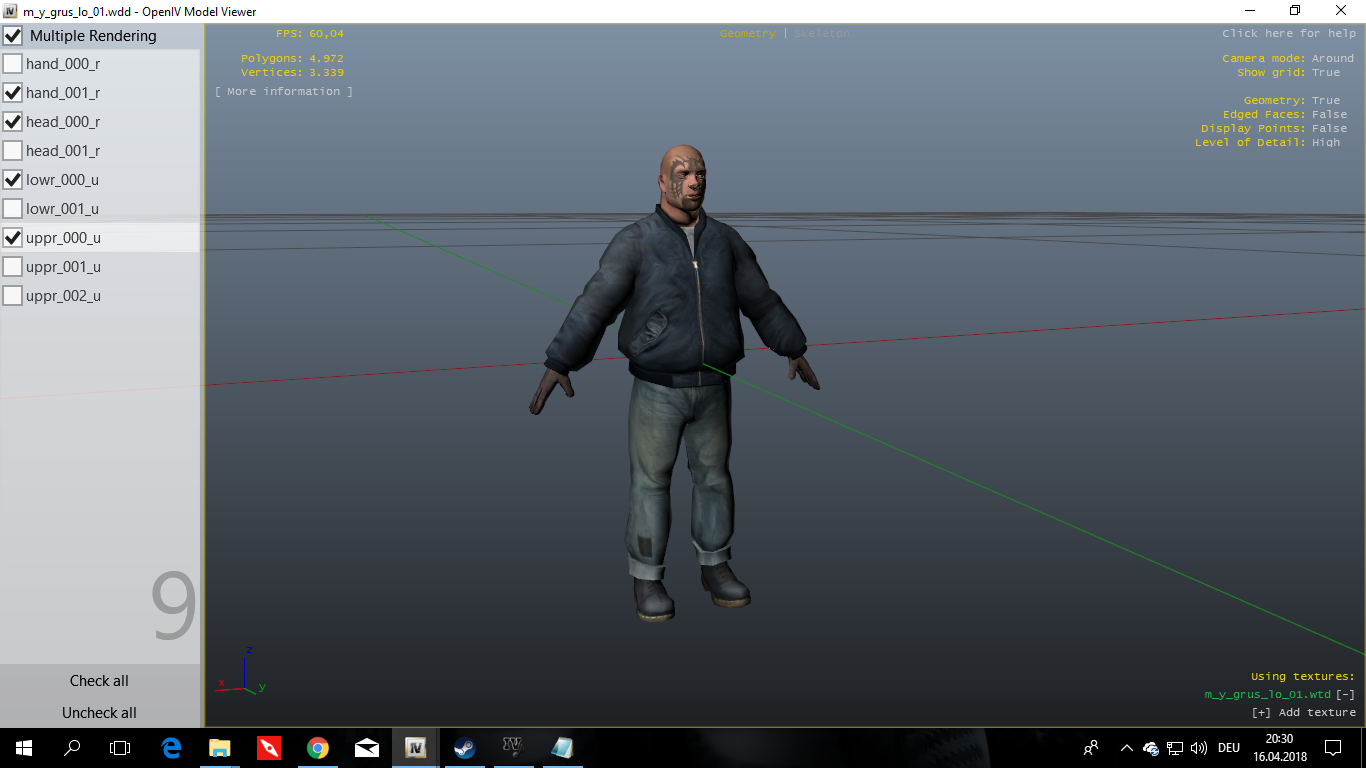
Task: Expand the More information section
Action: pos(283,92)
